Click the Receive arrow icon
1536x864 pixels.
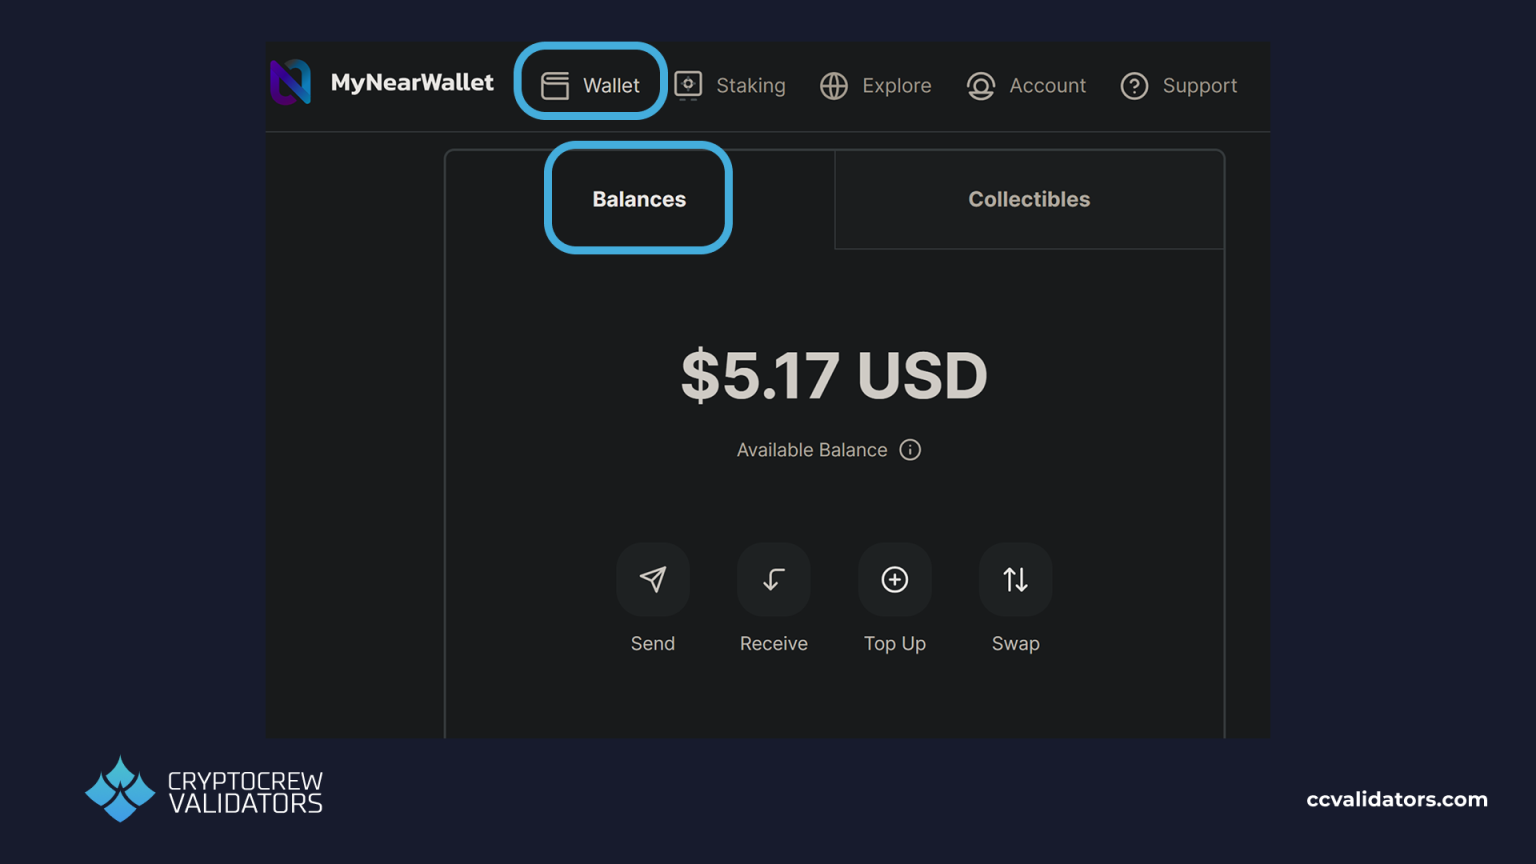click(x=773, y=579)
